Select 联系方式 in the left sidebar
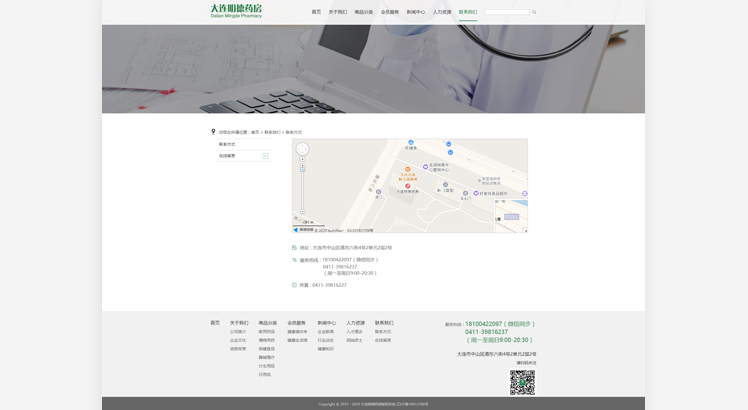Screen dimensions: 748x410 (227, 144)
